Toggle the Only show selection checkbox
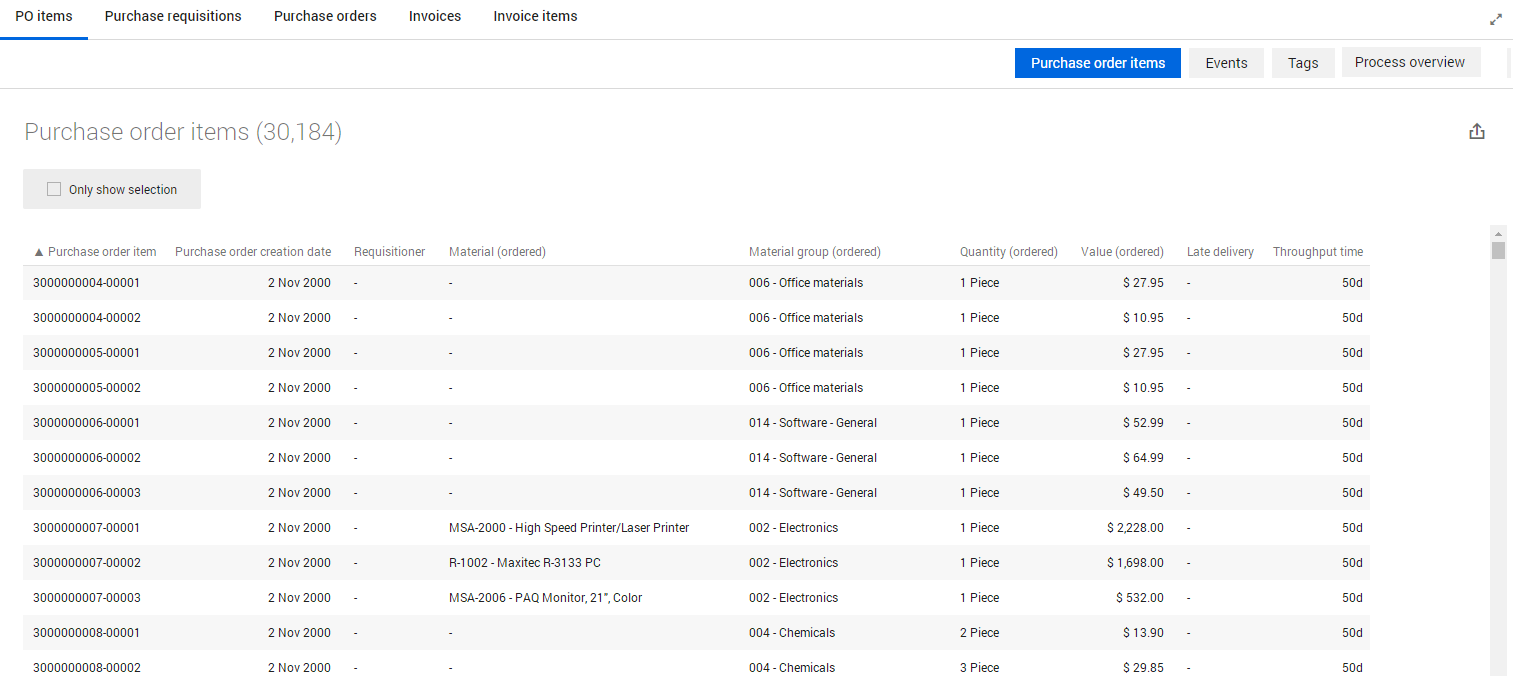Image resolution: width=1513 pixels, height=676 pixels. (x=54, y=190)
